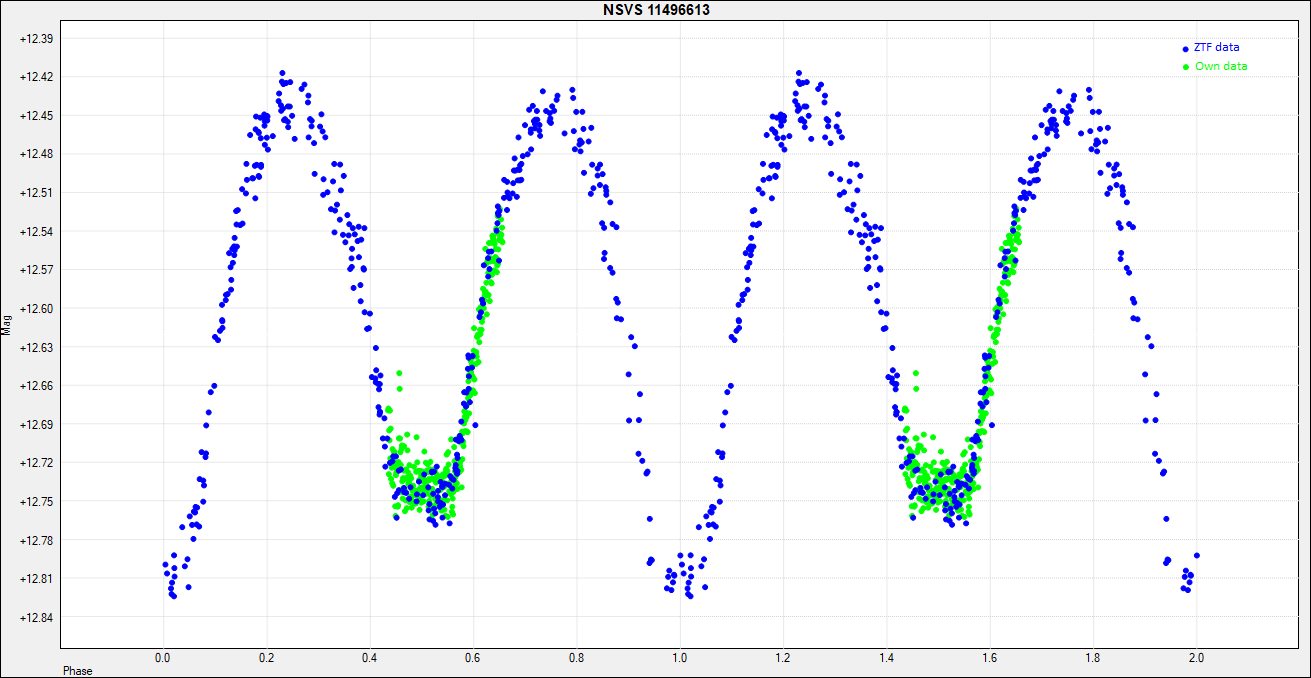1311x678 pixels.
Task: Click the +12.66 magnitude axis tick label
Action: (36, 385)
